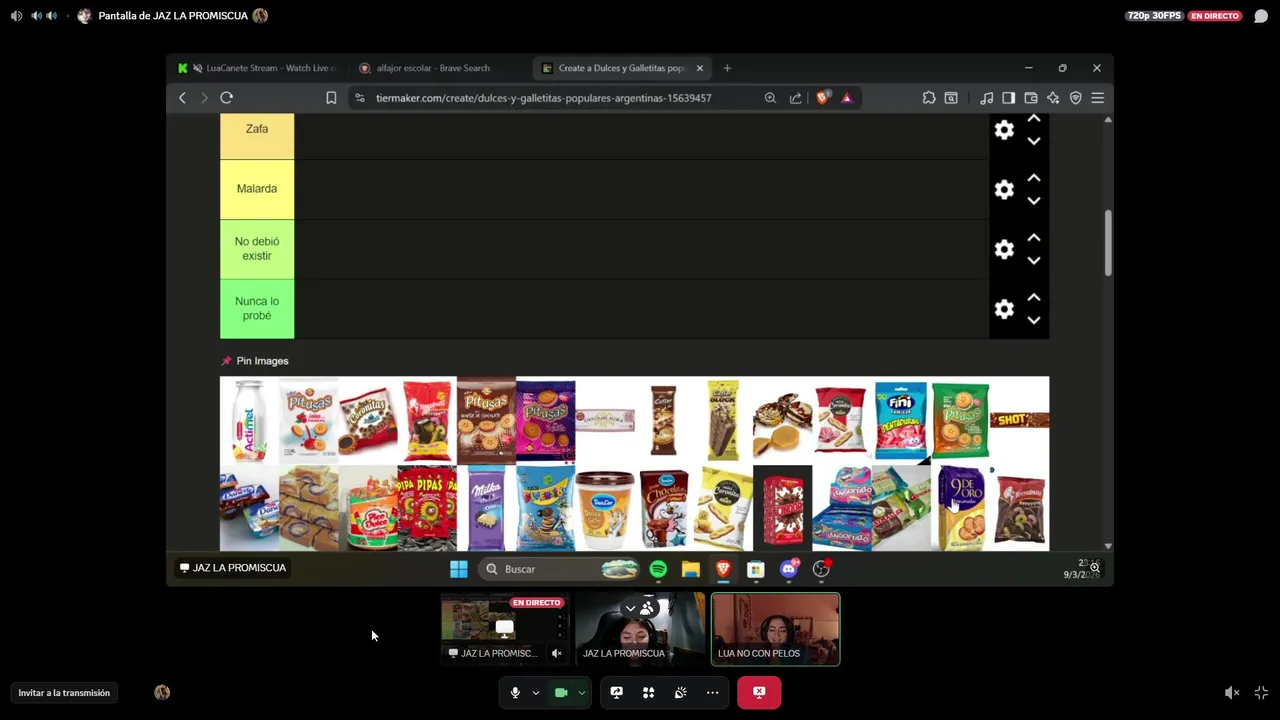Pick the Actimel bottle image

(249, 421)
